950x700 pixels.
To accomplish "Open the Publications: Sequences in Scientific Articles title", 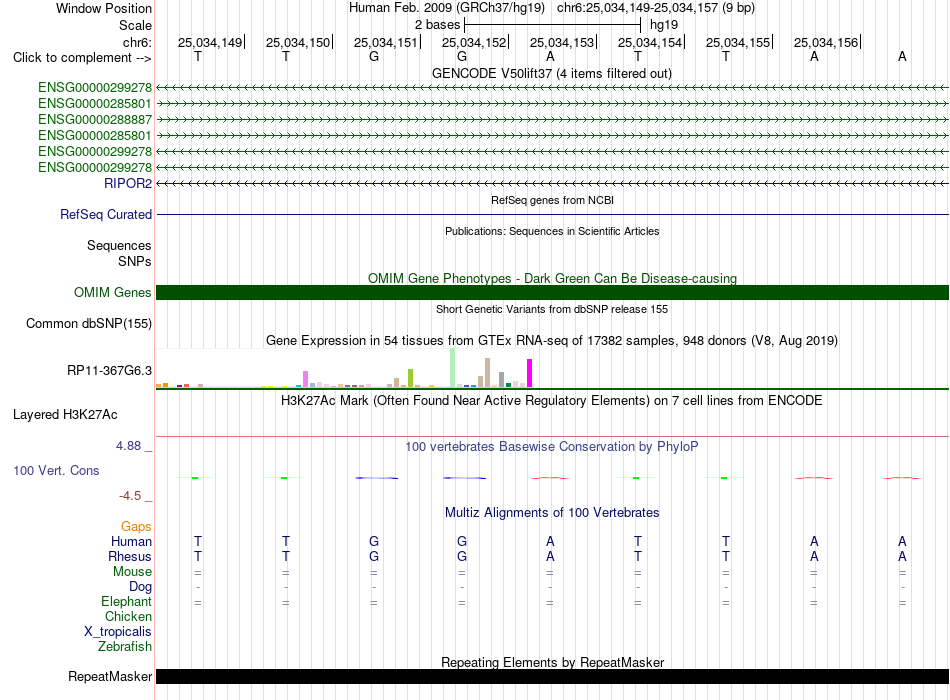I will click(x=552, y=231).
